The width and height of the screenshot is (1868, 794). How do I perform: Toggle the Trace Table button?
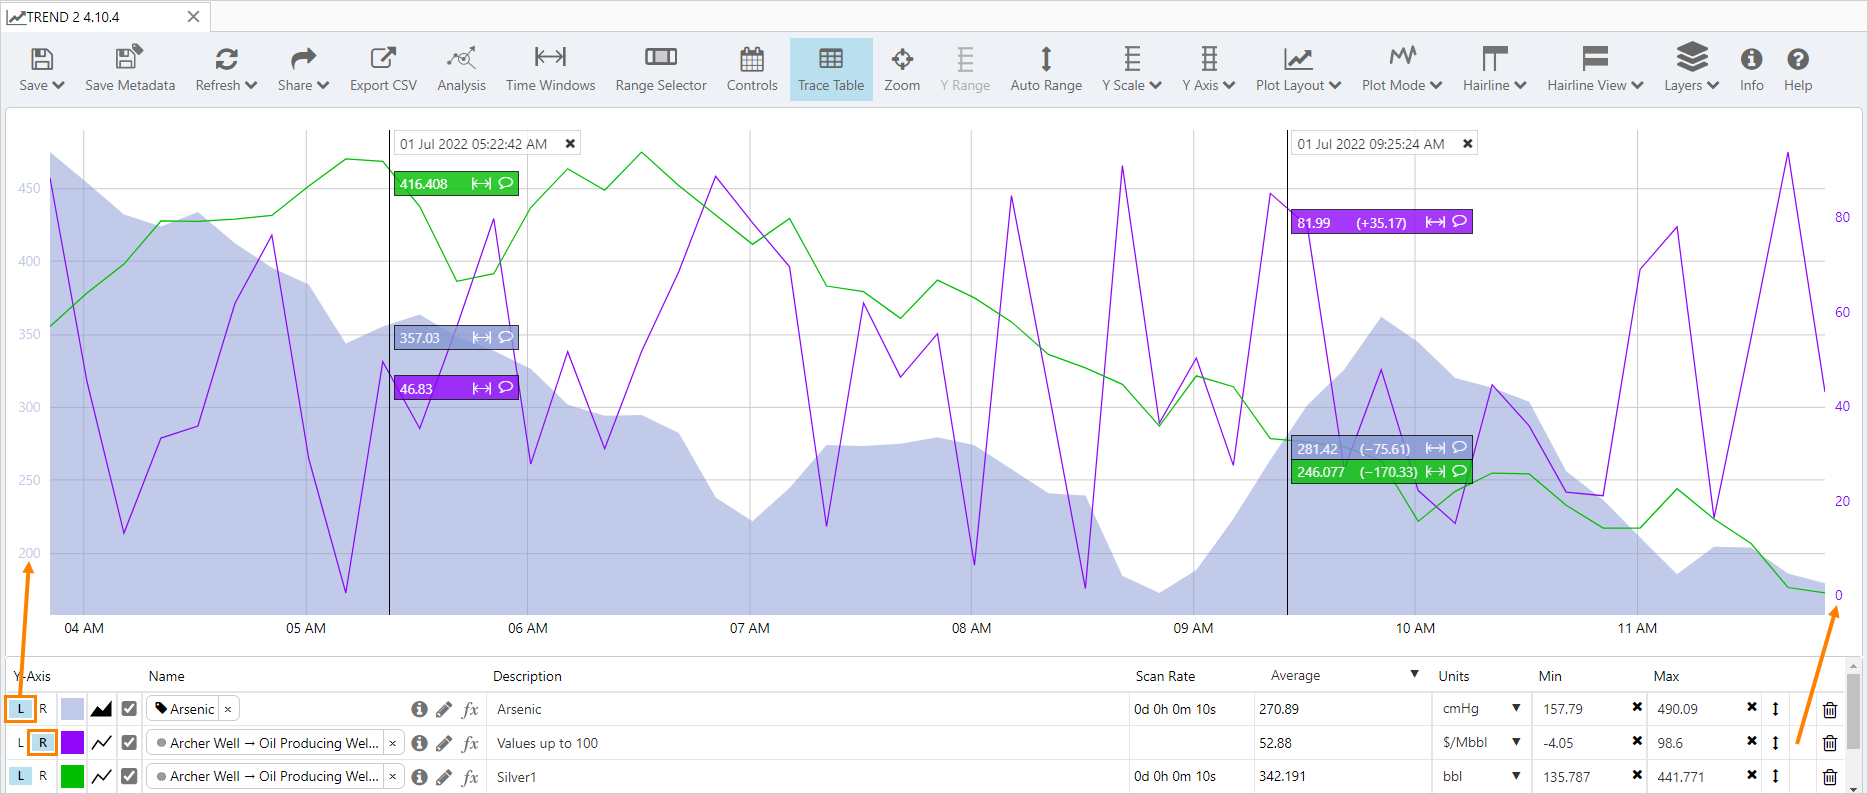pyautogui.click(x=830, y=69)
